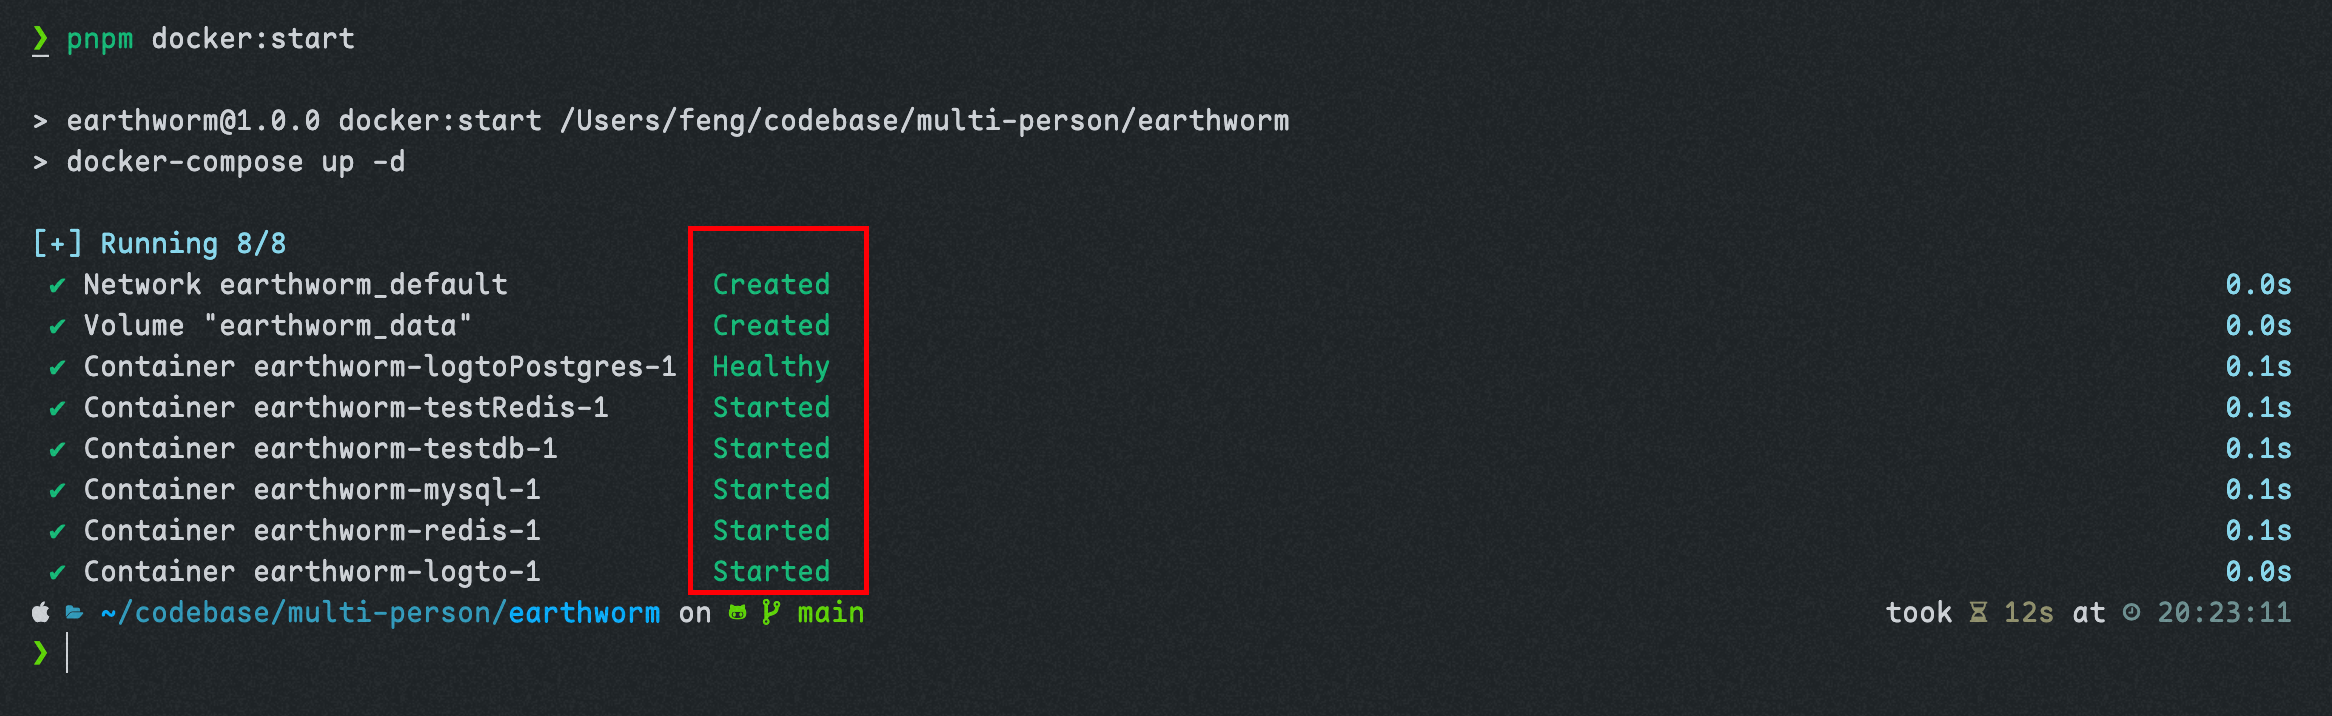Click the checkmark beside earthworm-logto-1 container
This screenshot has height=716, width=2332.
pyautogui.click(x=58, y=573)
